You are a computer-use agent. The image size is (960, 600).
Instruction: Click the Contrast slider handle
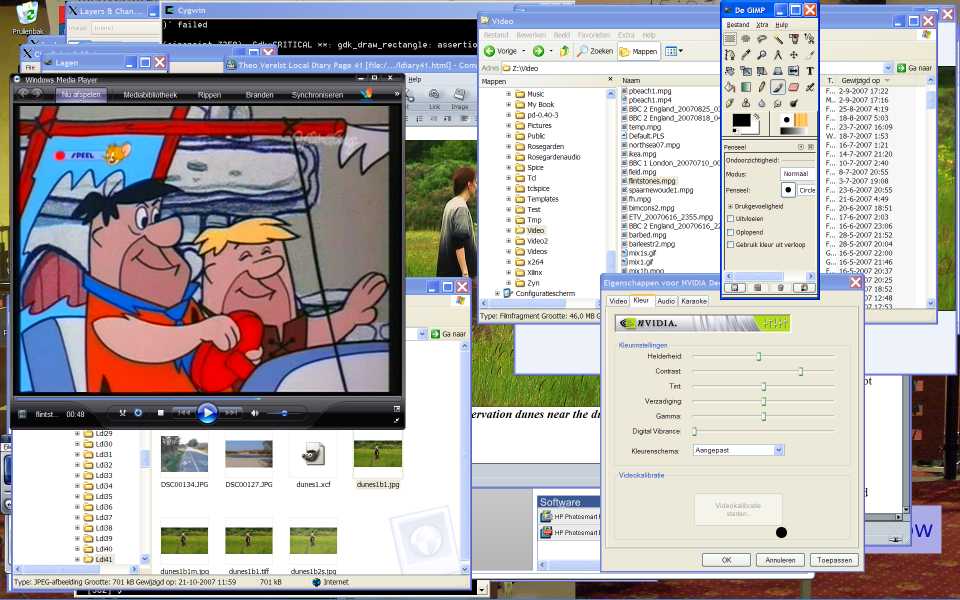tap(800, 372)
